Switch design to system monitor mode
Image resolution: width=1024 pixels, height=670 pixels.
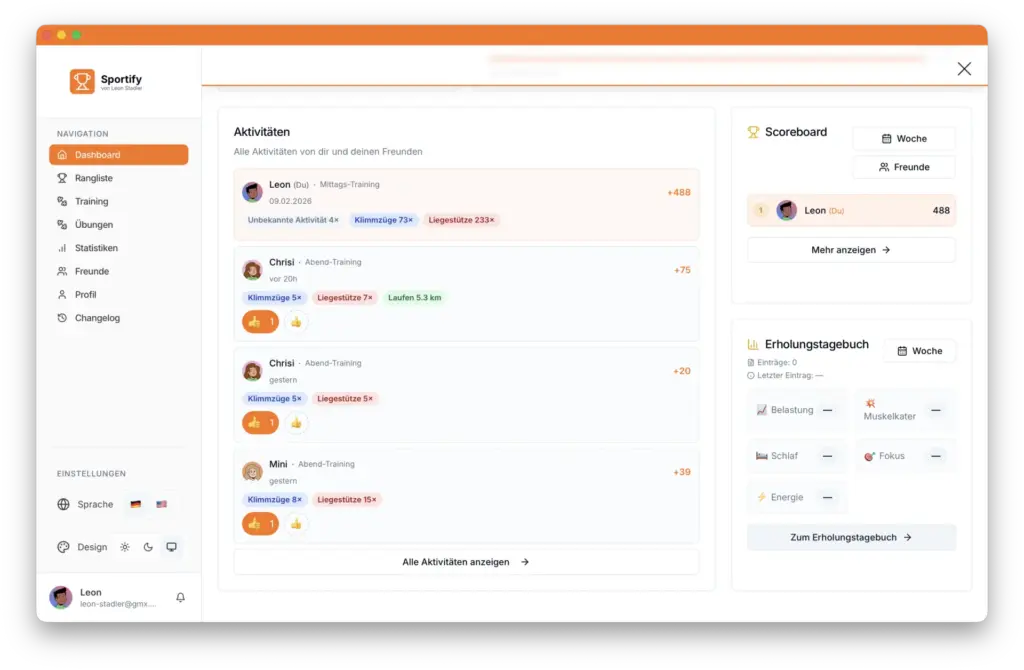(x=171, y=547)
